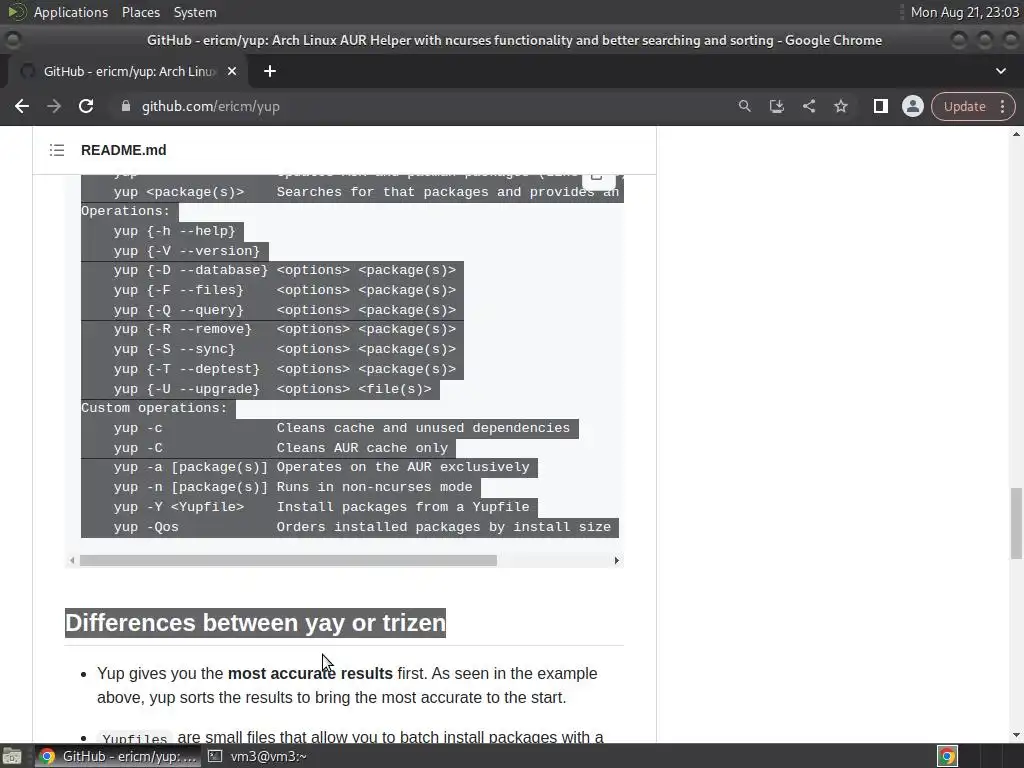The image size is (1024, 768).
Task: Click the code block horizontal scrollbar
Action: point(288,560)
